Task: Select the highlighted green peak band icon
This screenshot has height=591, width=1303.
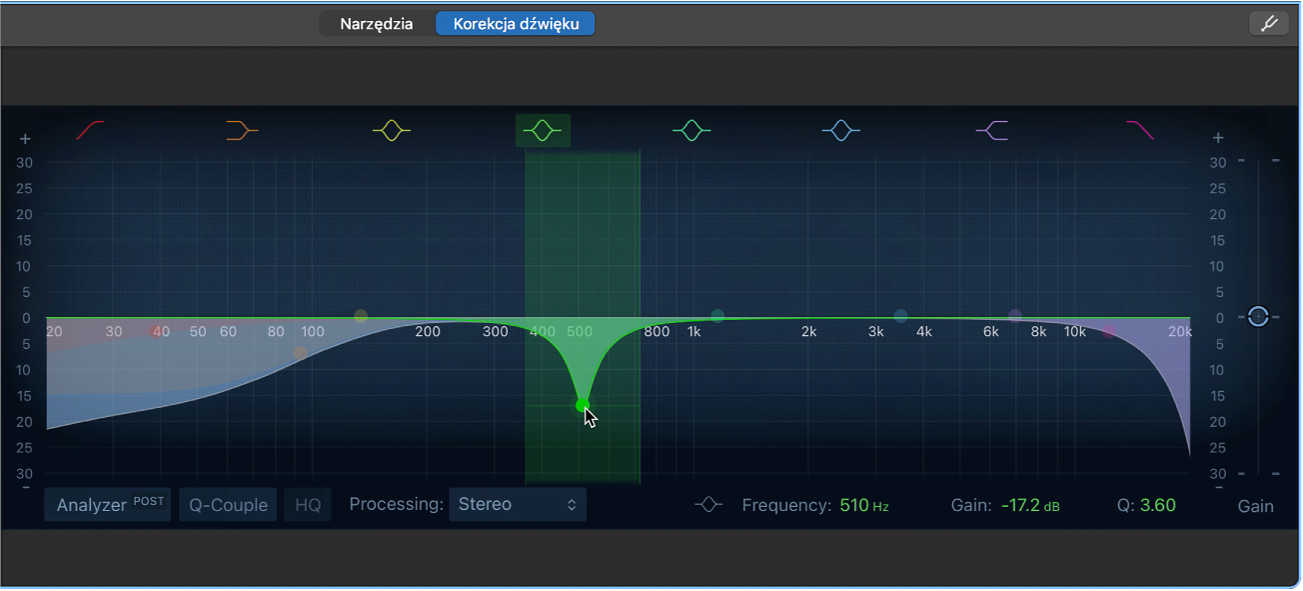Action: coord(541,129)
